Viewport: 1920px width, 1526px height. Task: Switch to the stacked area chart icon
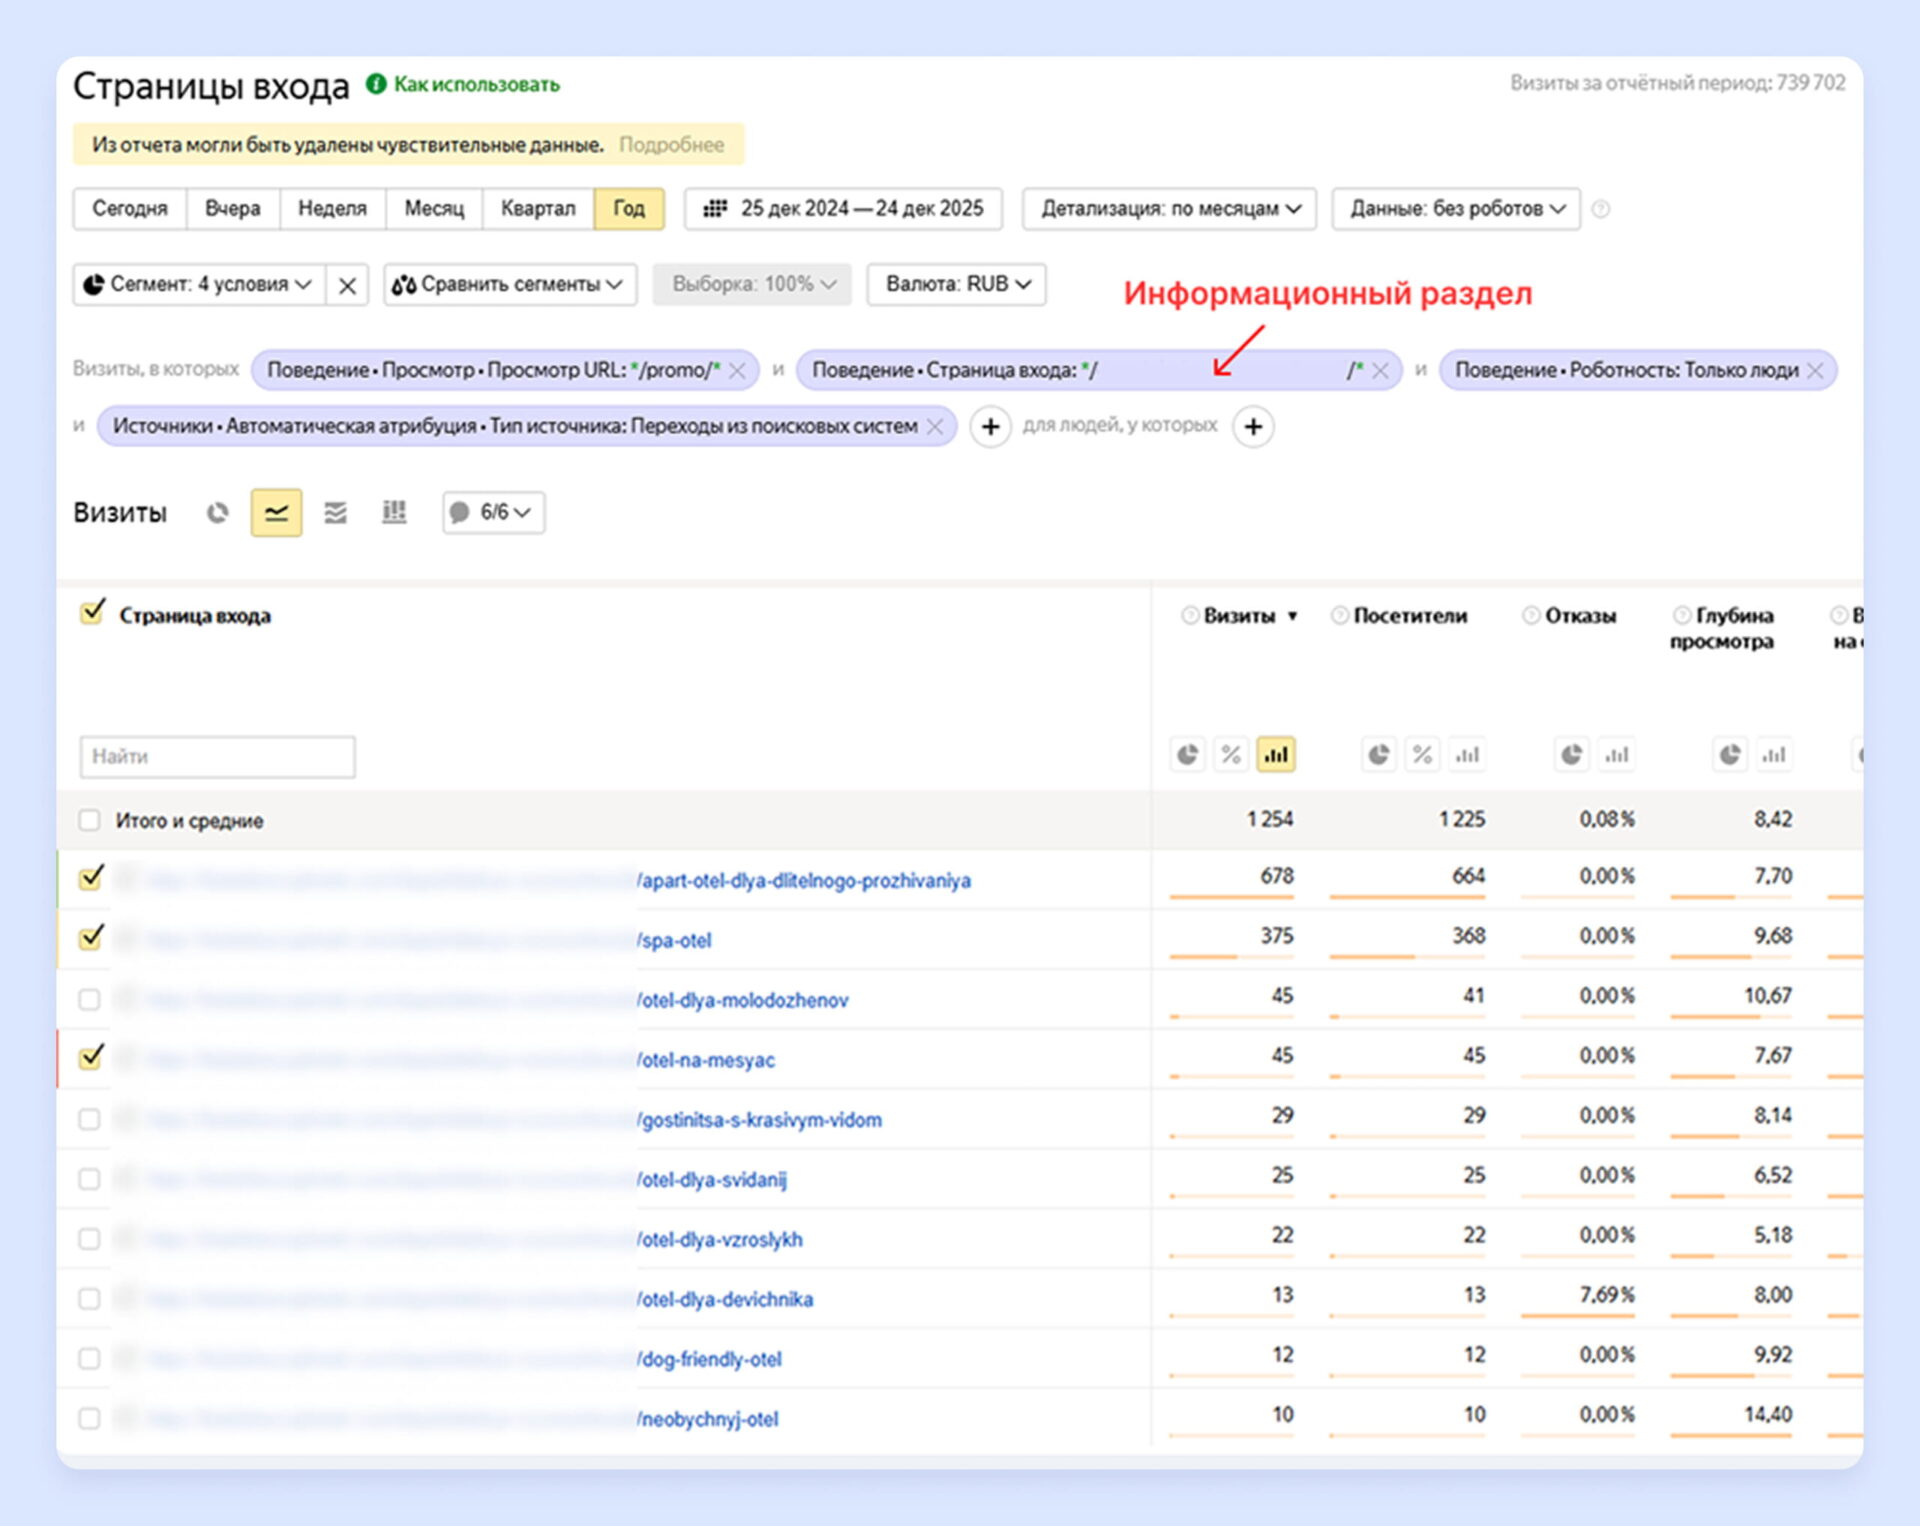coord(335,513)
